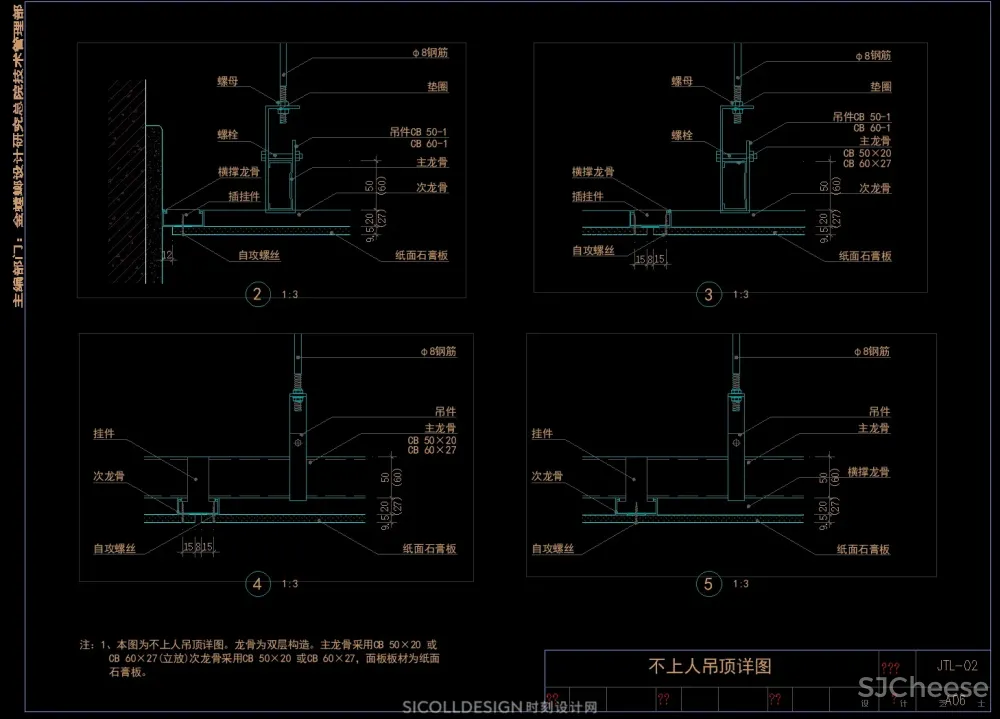Click the circled detail number 2 marker
Viewport: 1000px width, 719px height.
coord(258,294)
